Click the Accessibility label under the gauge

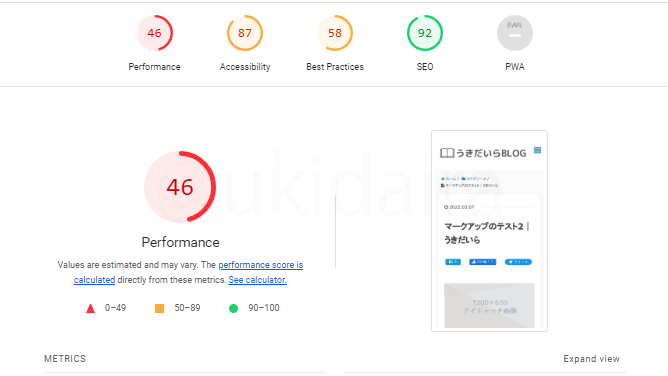pos(245,67)
